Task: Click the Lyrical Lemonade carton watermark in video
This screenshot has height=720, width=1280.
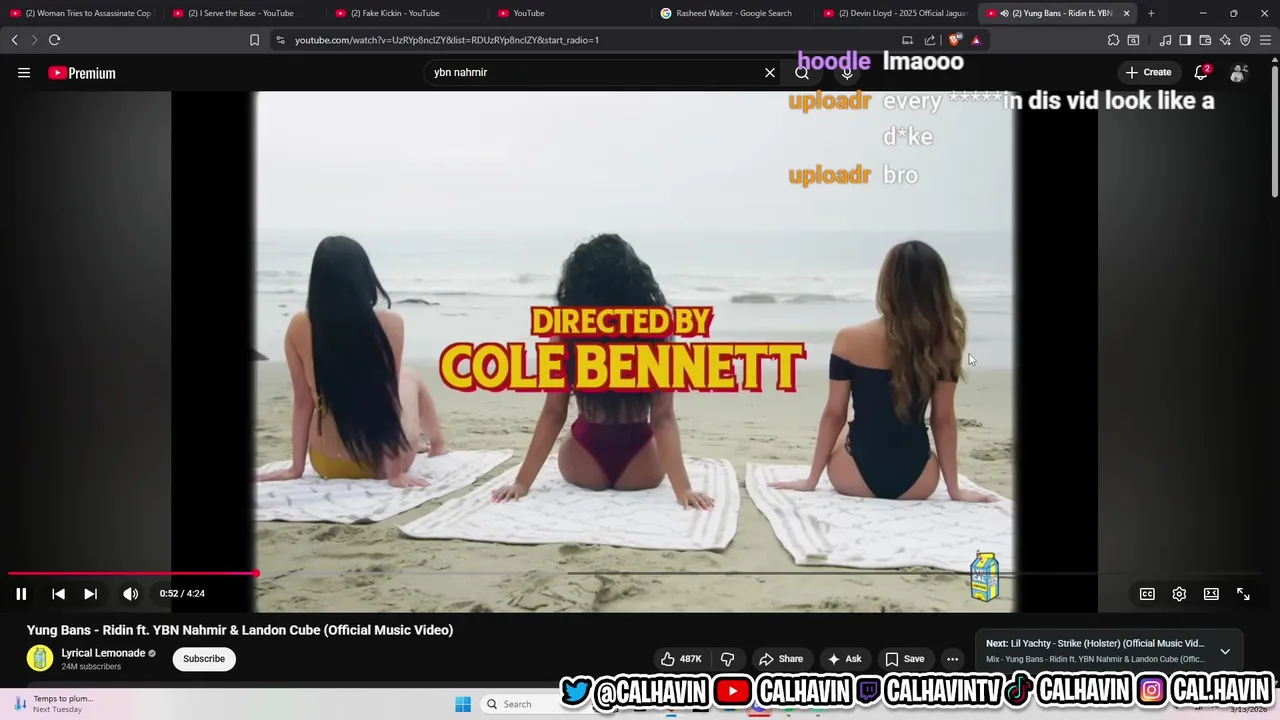Action: (984, 577)
